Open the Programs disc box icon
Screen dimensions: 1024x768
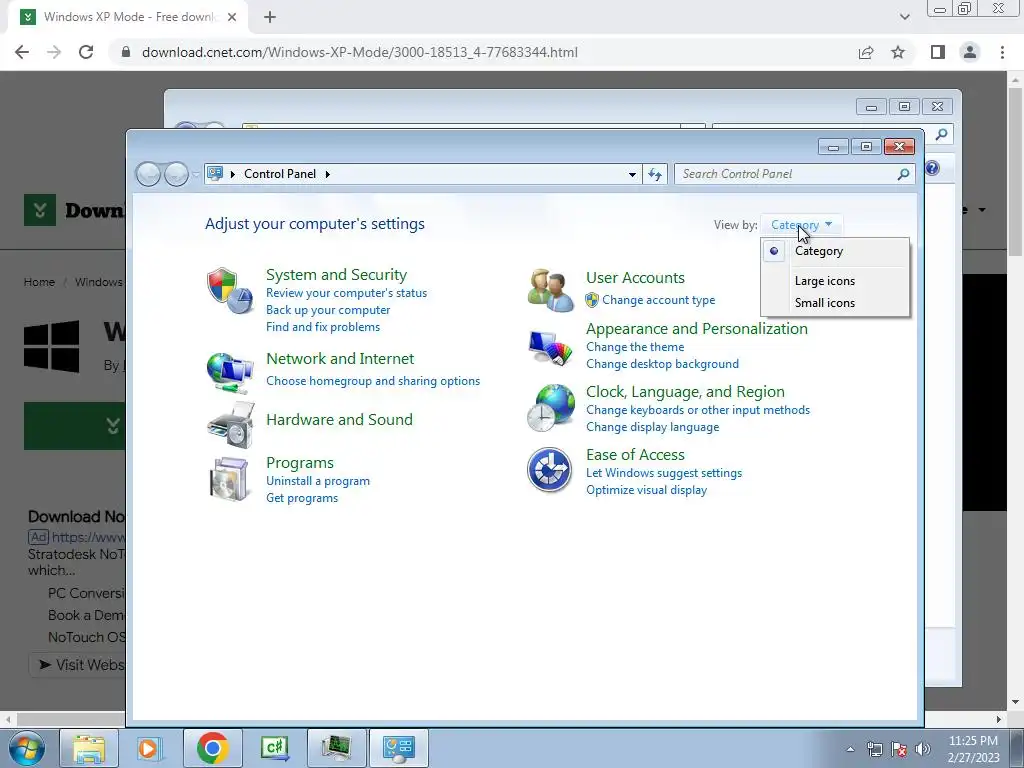(230, 479)
